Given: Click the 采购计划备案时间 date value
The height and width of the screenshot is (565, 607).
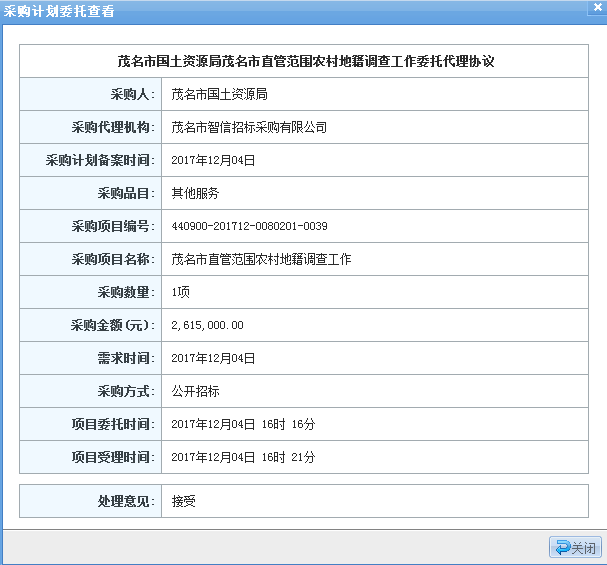Looking at the screenshot, I should [x=214, y=160].
